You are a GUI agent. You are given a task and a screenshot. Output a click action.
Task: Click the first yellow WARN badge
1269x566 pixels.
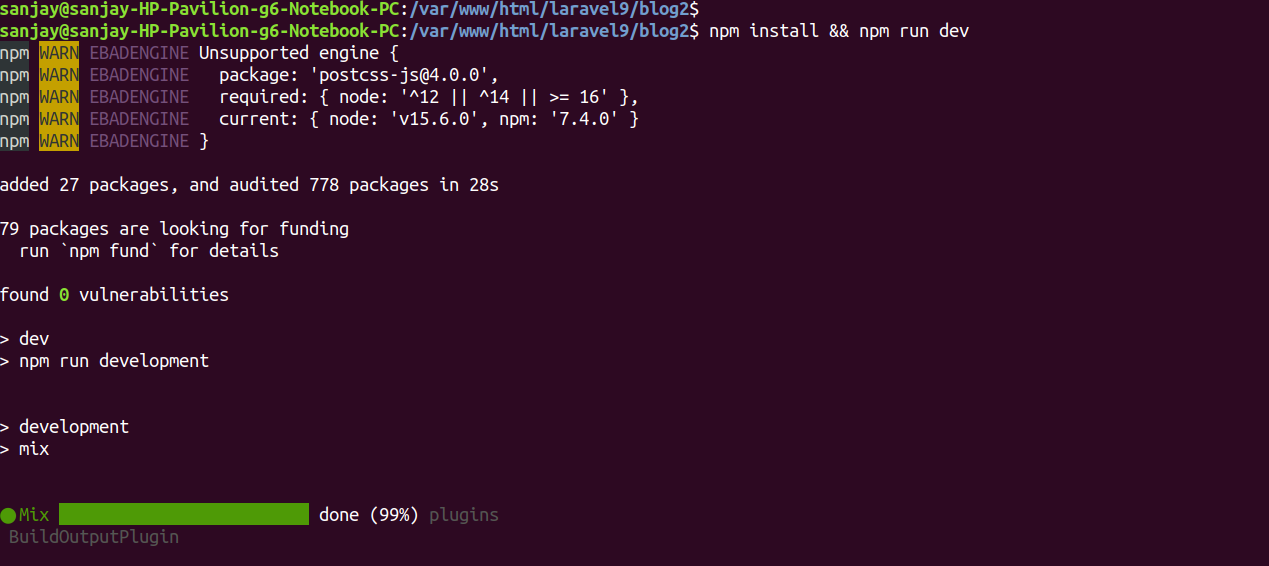point(59,53)
